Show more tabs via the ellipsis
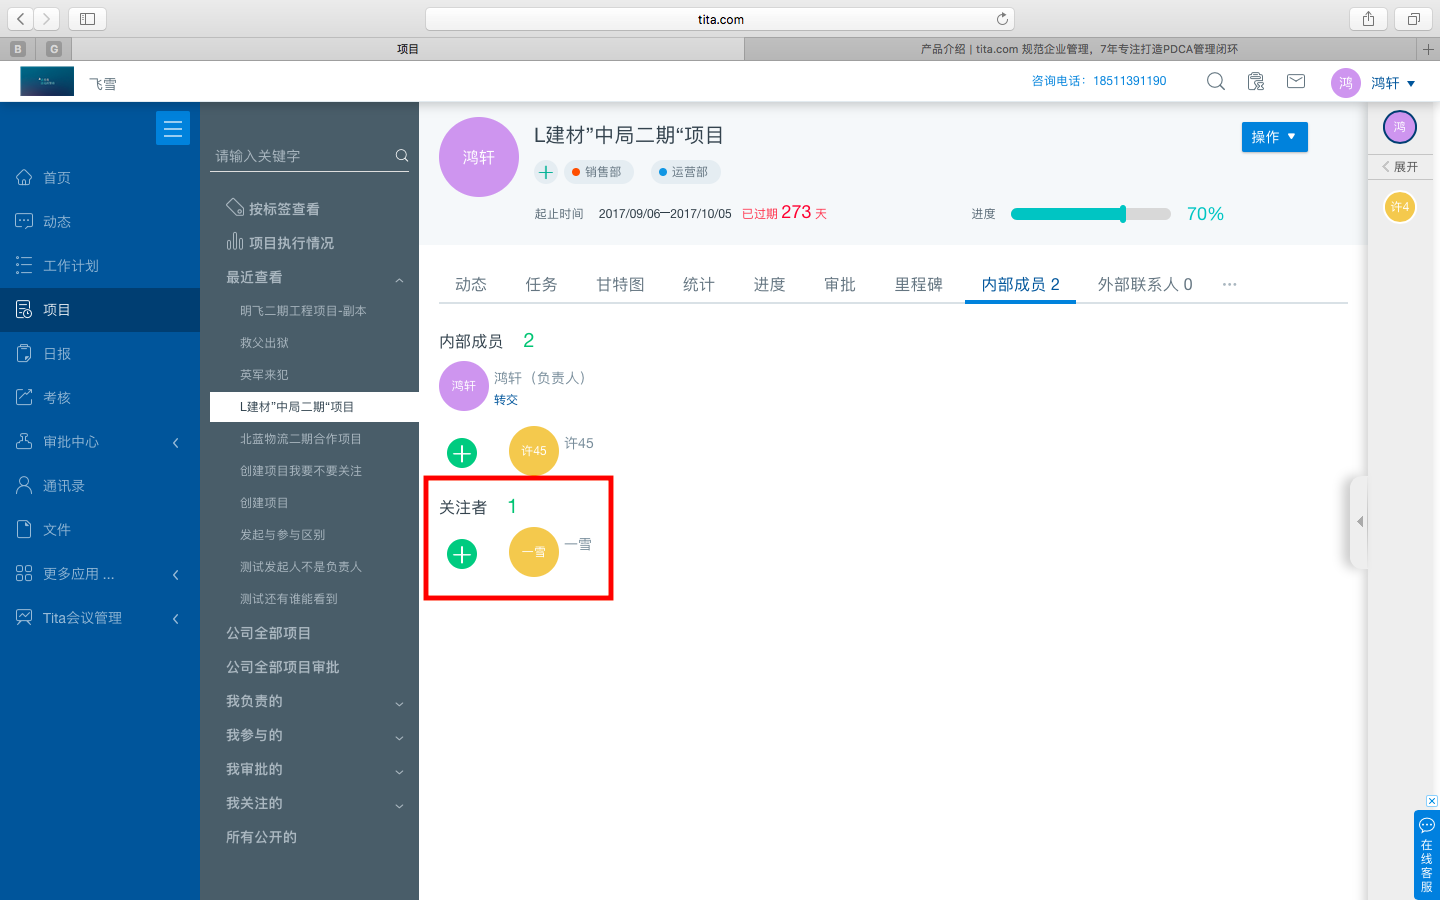 pos(1229,285)
